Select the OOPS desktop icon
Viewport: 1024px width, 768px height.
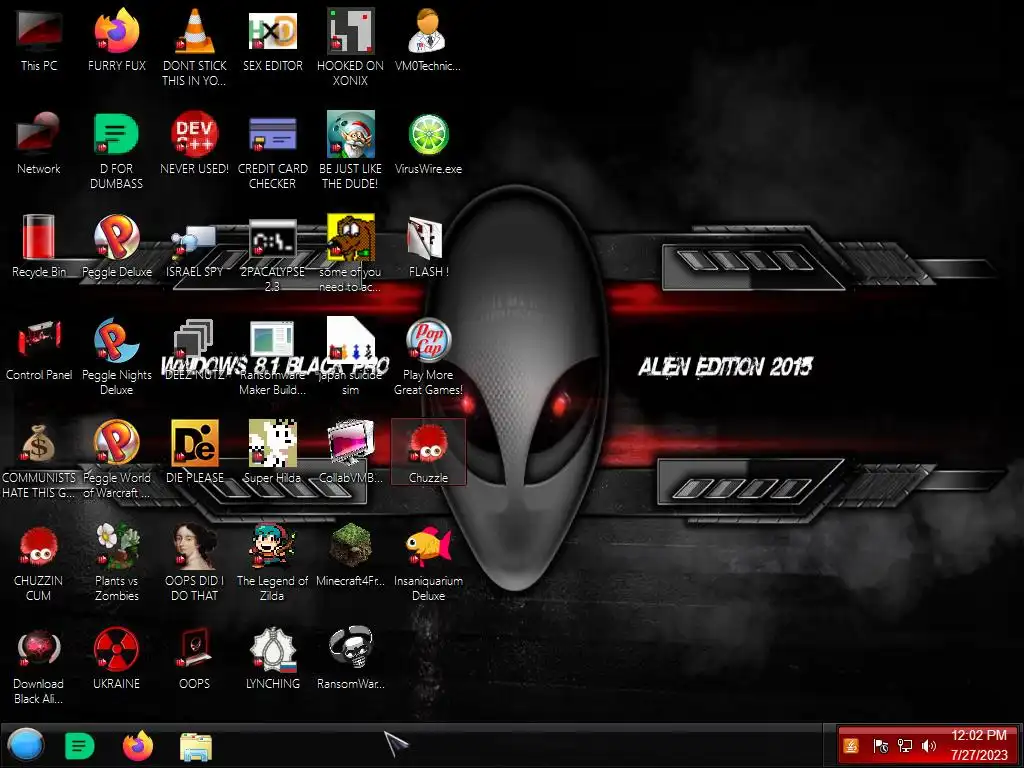coord(195,658)
